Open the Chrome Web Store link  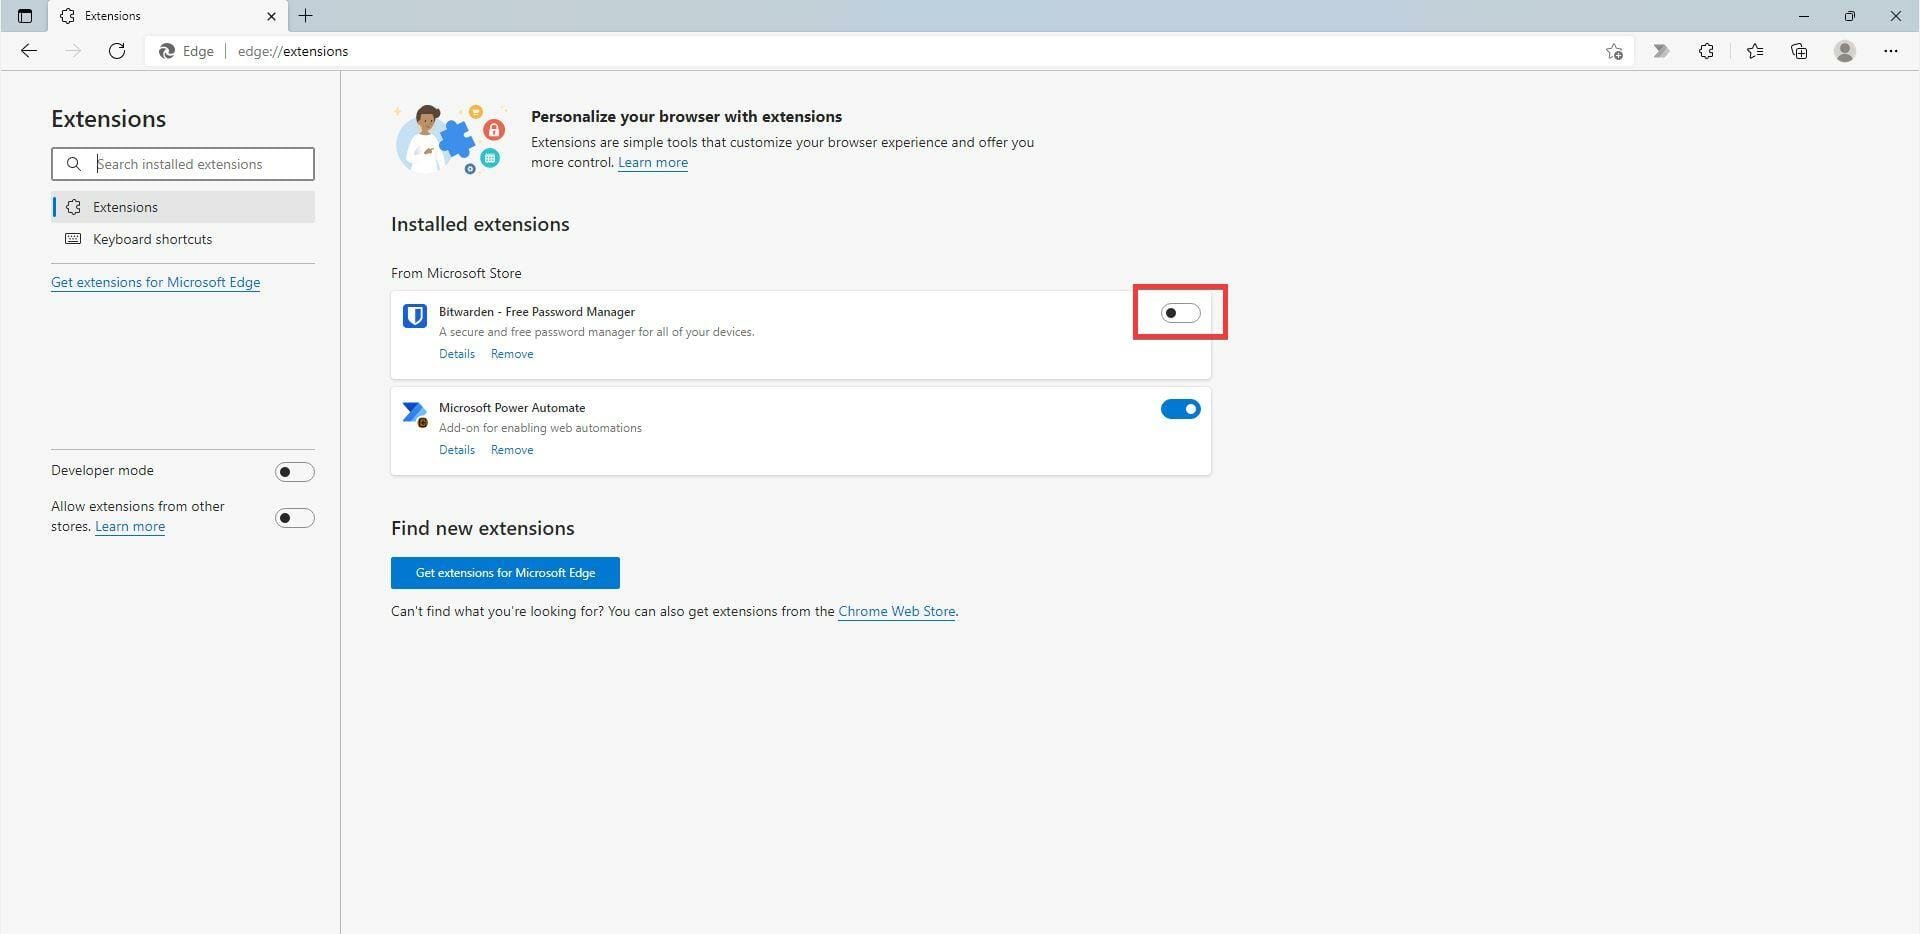point(896,611)
